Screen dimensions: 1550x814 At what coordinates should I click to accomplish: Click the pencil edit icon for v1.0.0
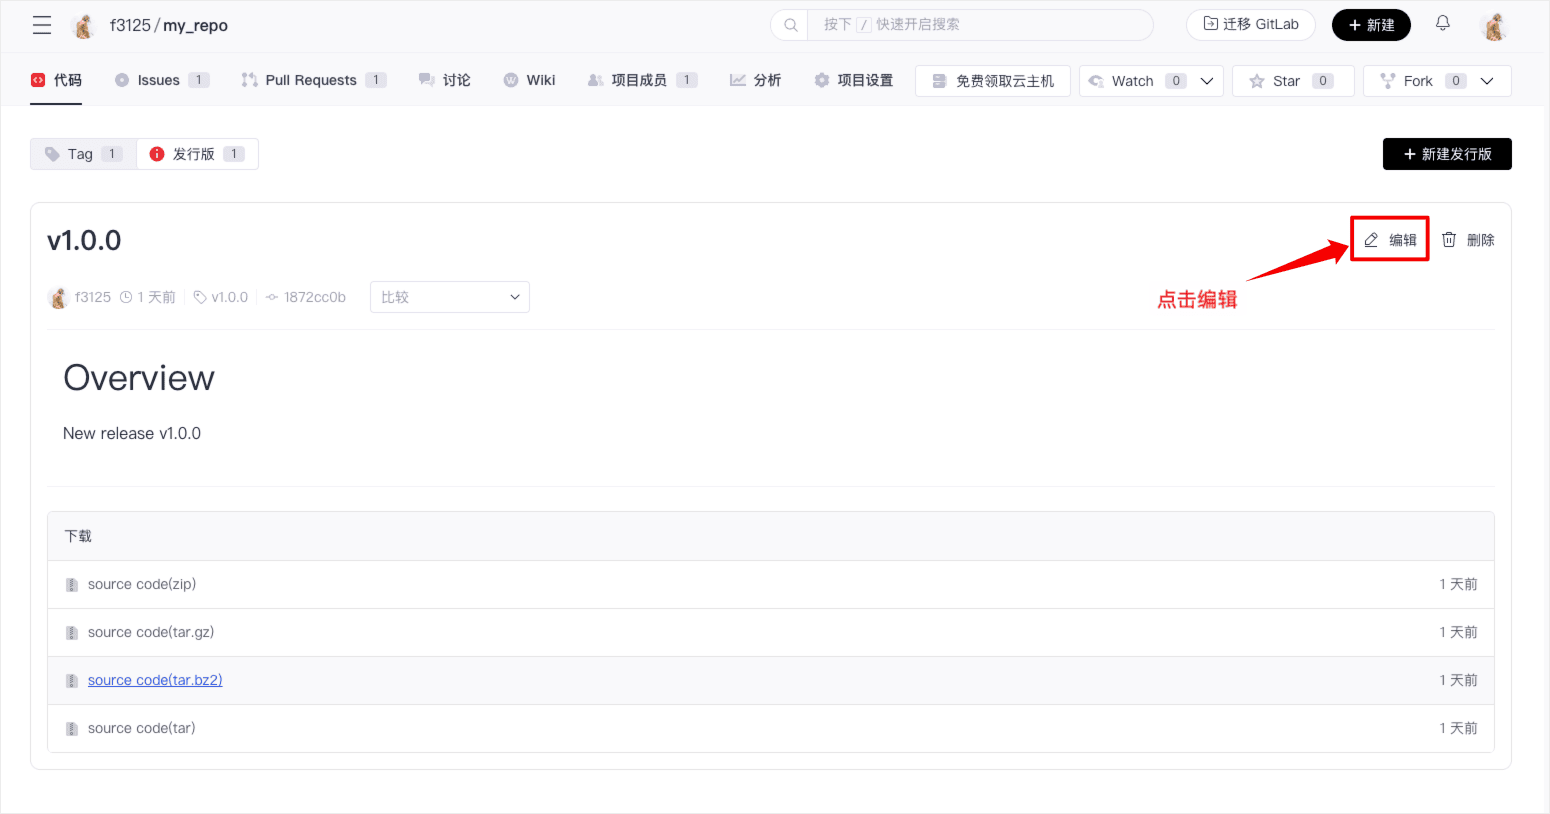(1371, 240)
